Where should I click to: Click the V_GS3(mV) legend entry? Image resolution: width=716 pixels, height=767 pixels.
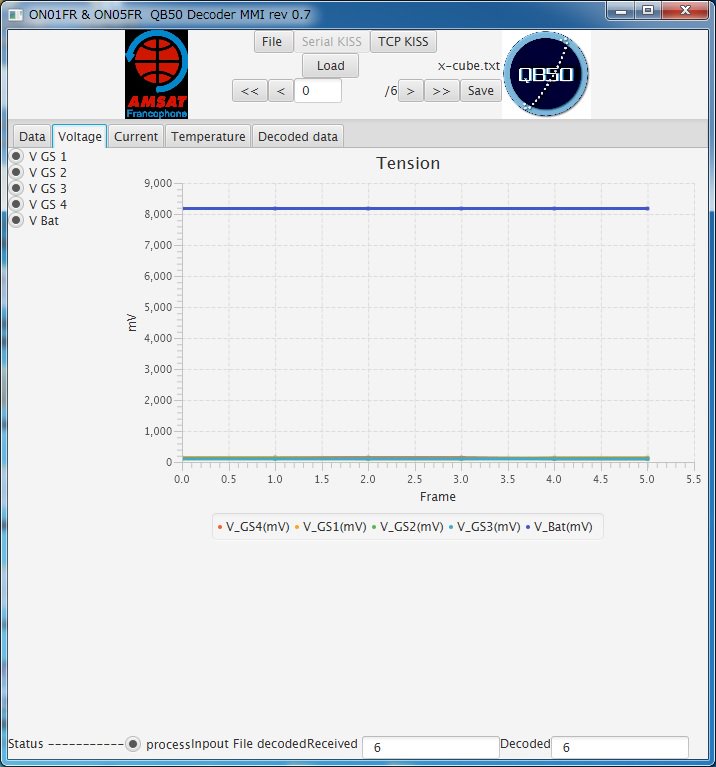click(485, 527)
